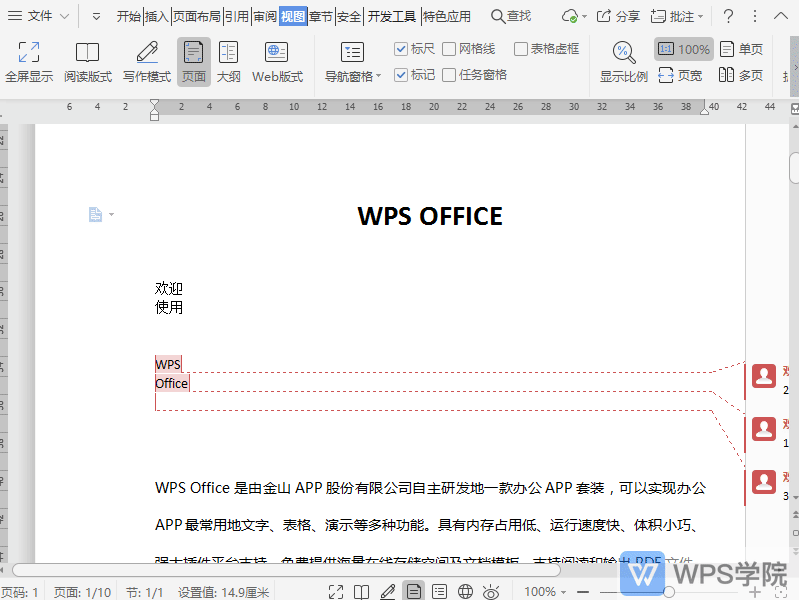Screen dimensions: 799x600
Task: Switch to the 页面布局 tab
Action: 197,16
